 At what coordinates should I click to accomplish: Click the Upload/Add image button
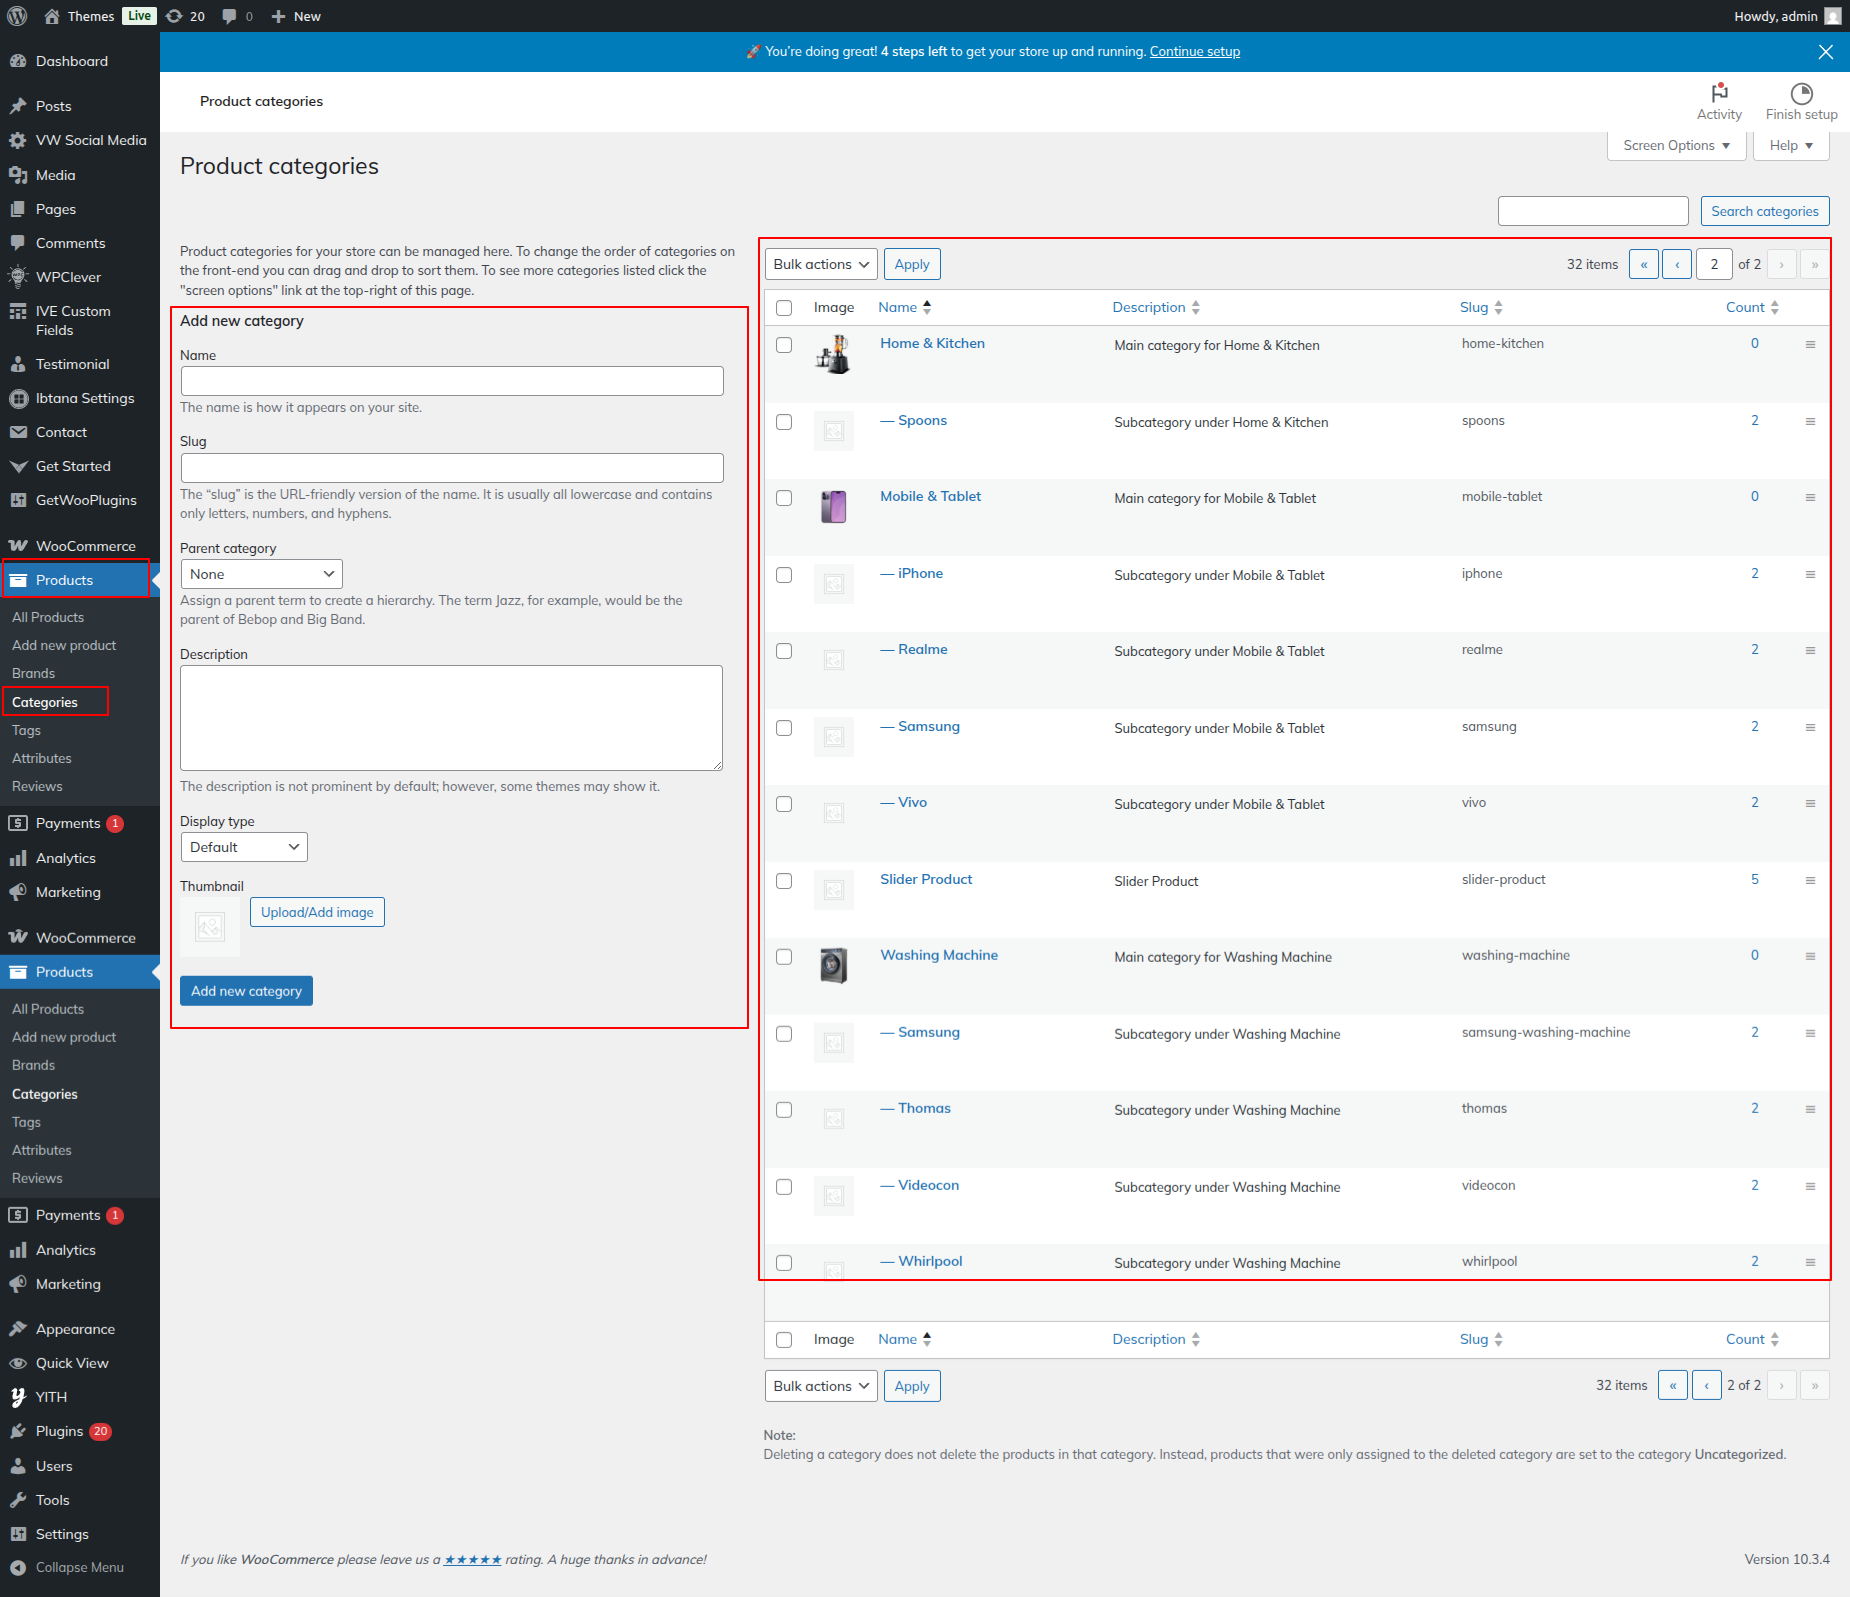click(x=317, y=912)
